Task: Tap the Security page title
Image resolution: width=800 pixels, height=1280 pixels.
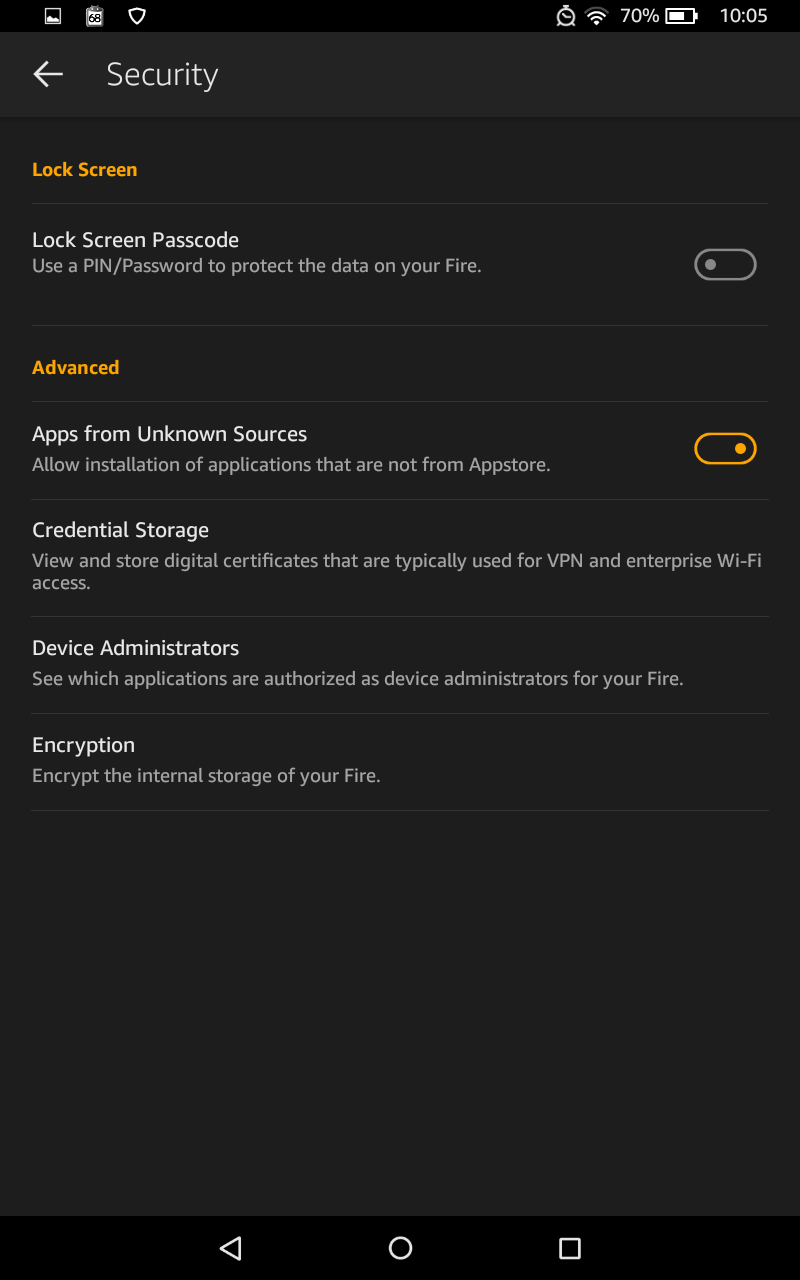Action: pyautogui.click(x=162, y=74)
